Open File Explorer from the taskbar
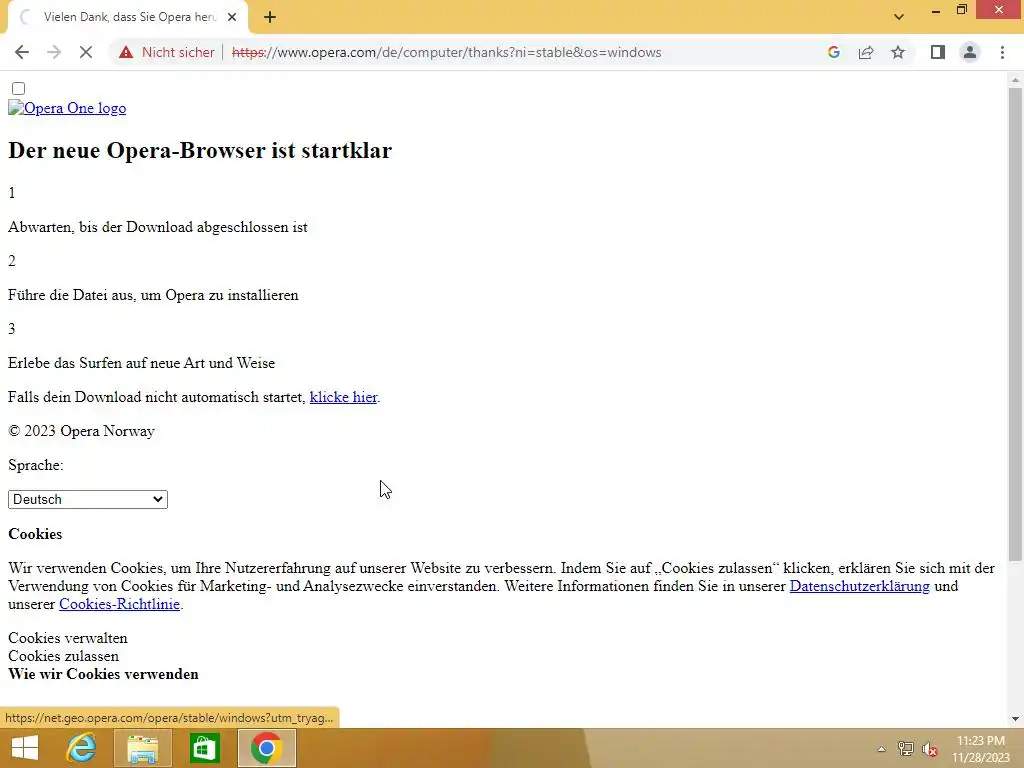 [143, 748]
